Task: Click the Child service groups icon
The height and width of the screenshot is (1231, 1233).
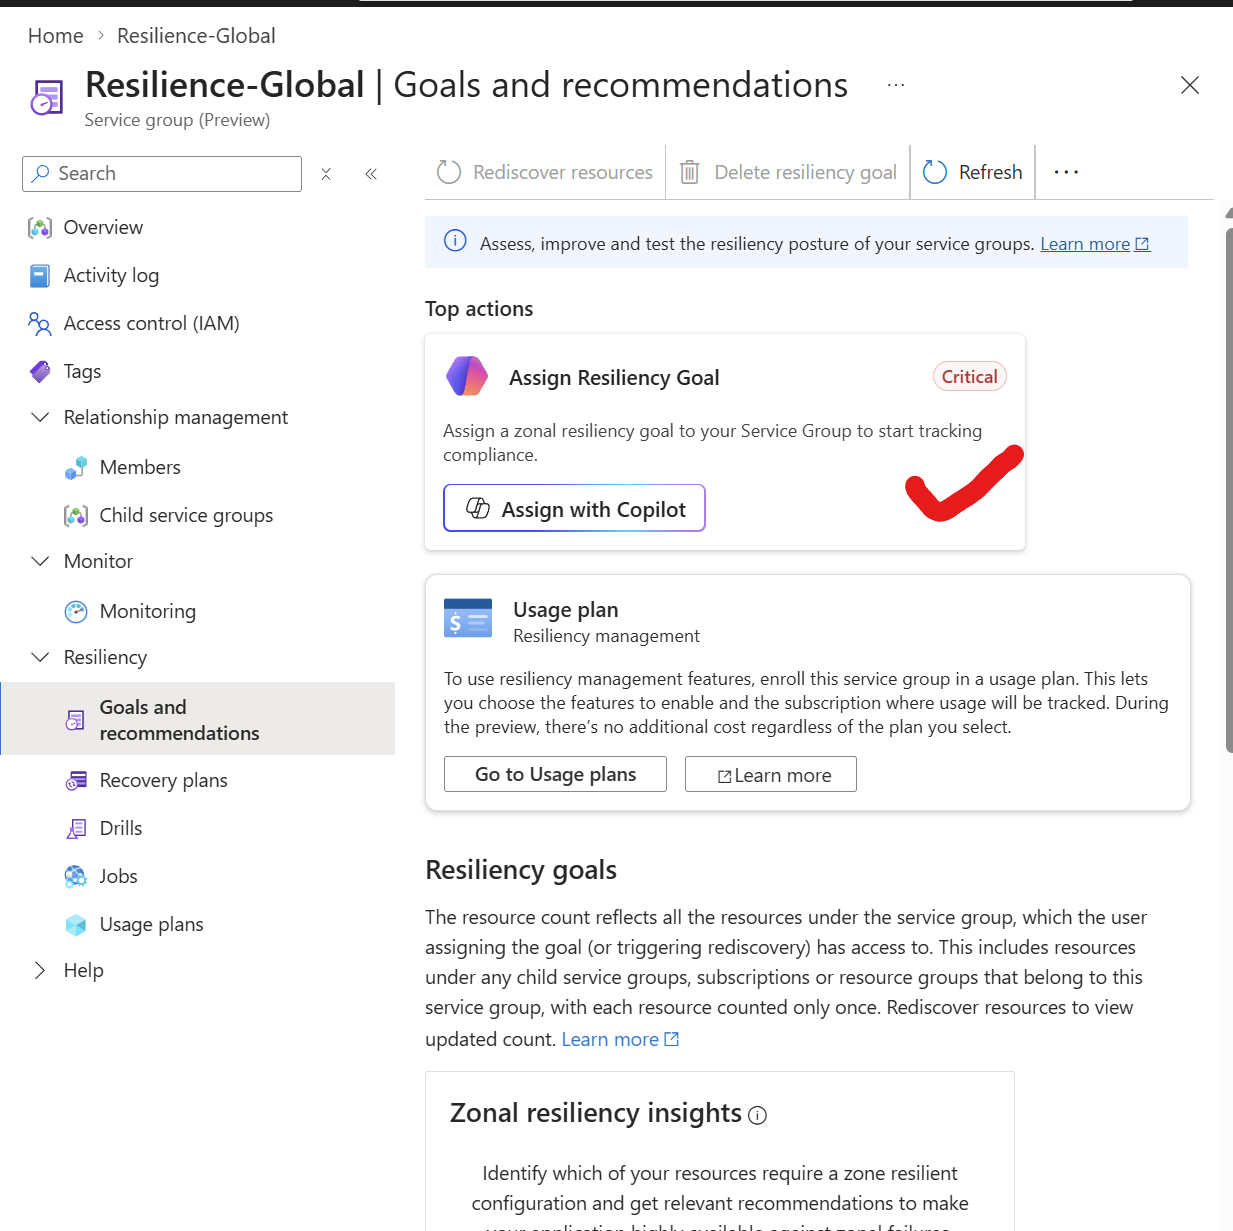Action: click(76, 516)
